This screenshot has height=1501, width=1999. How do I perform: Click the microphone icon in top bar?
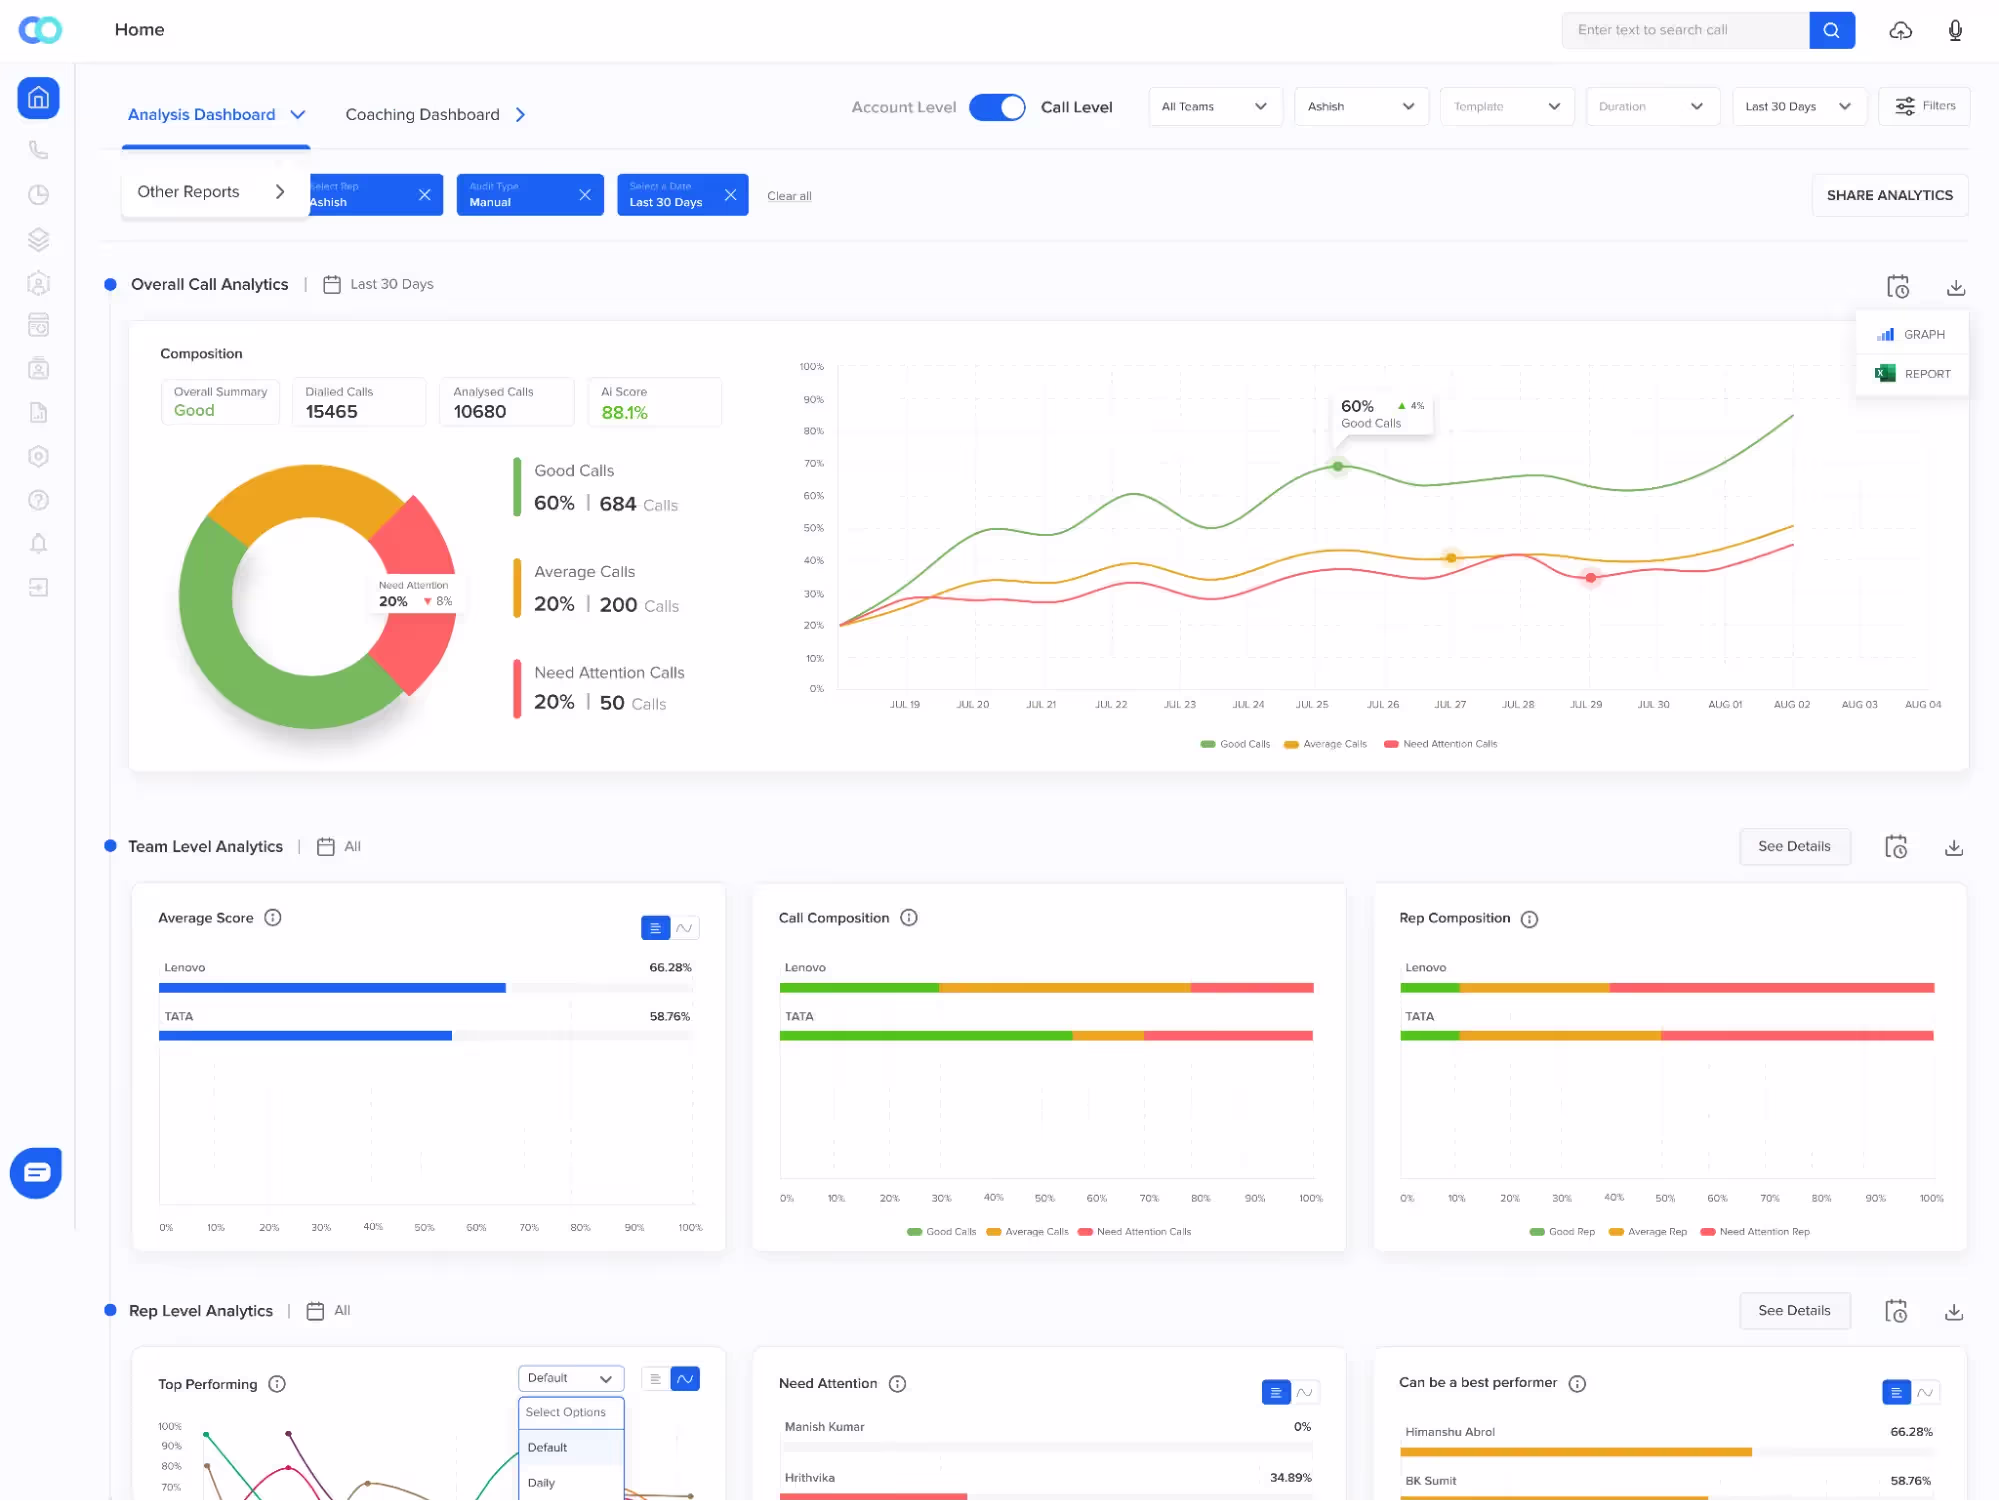(x=1955, y=30)
